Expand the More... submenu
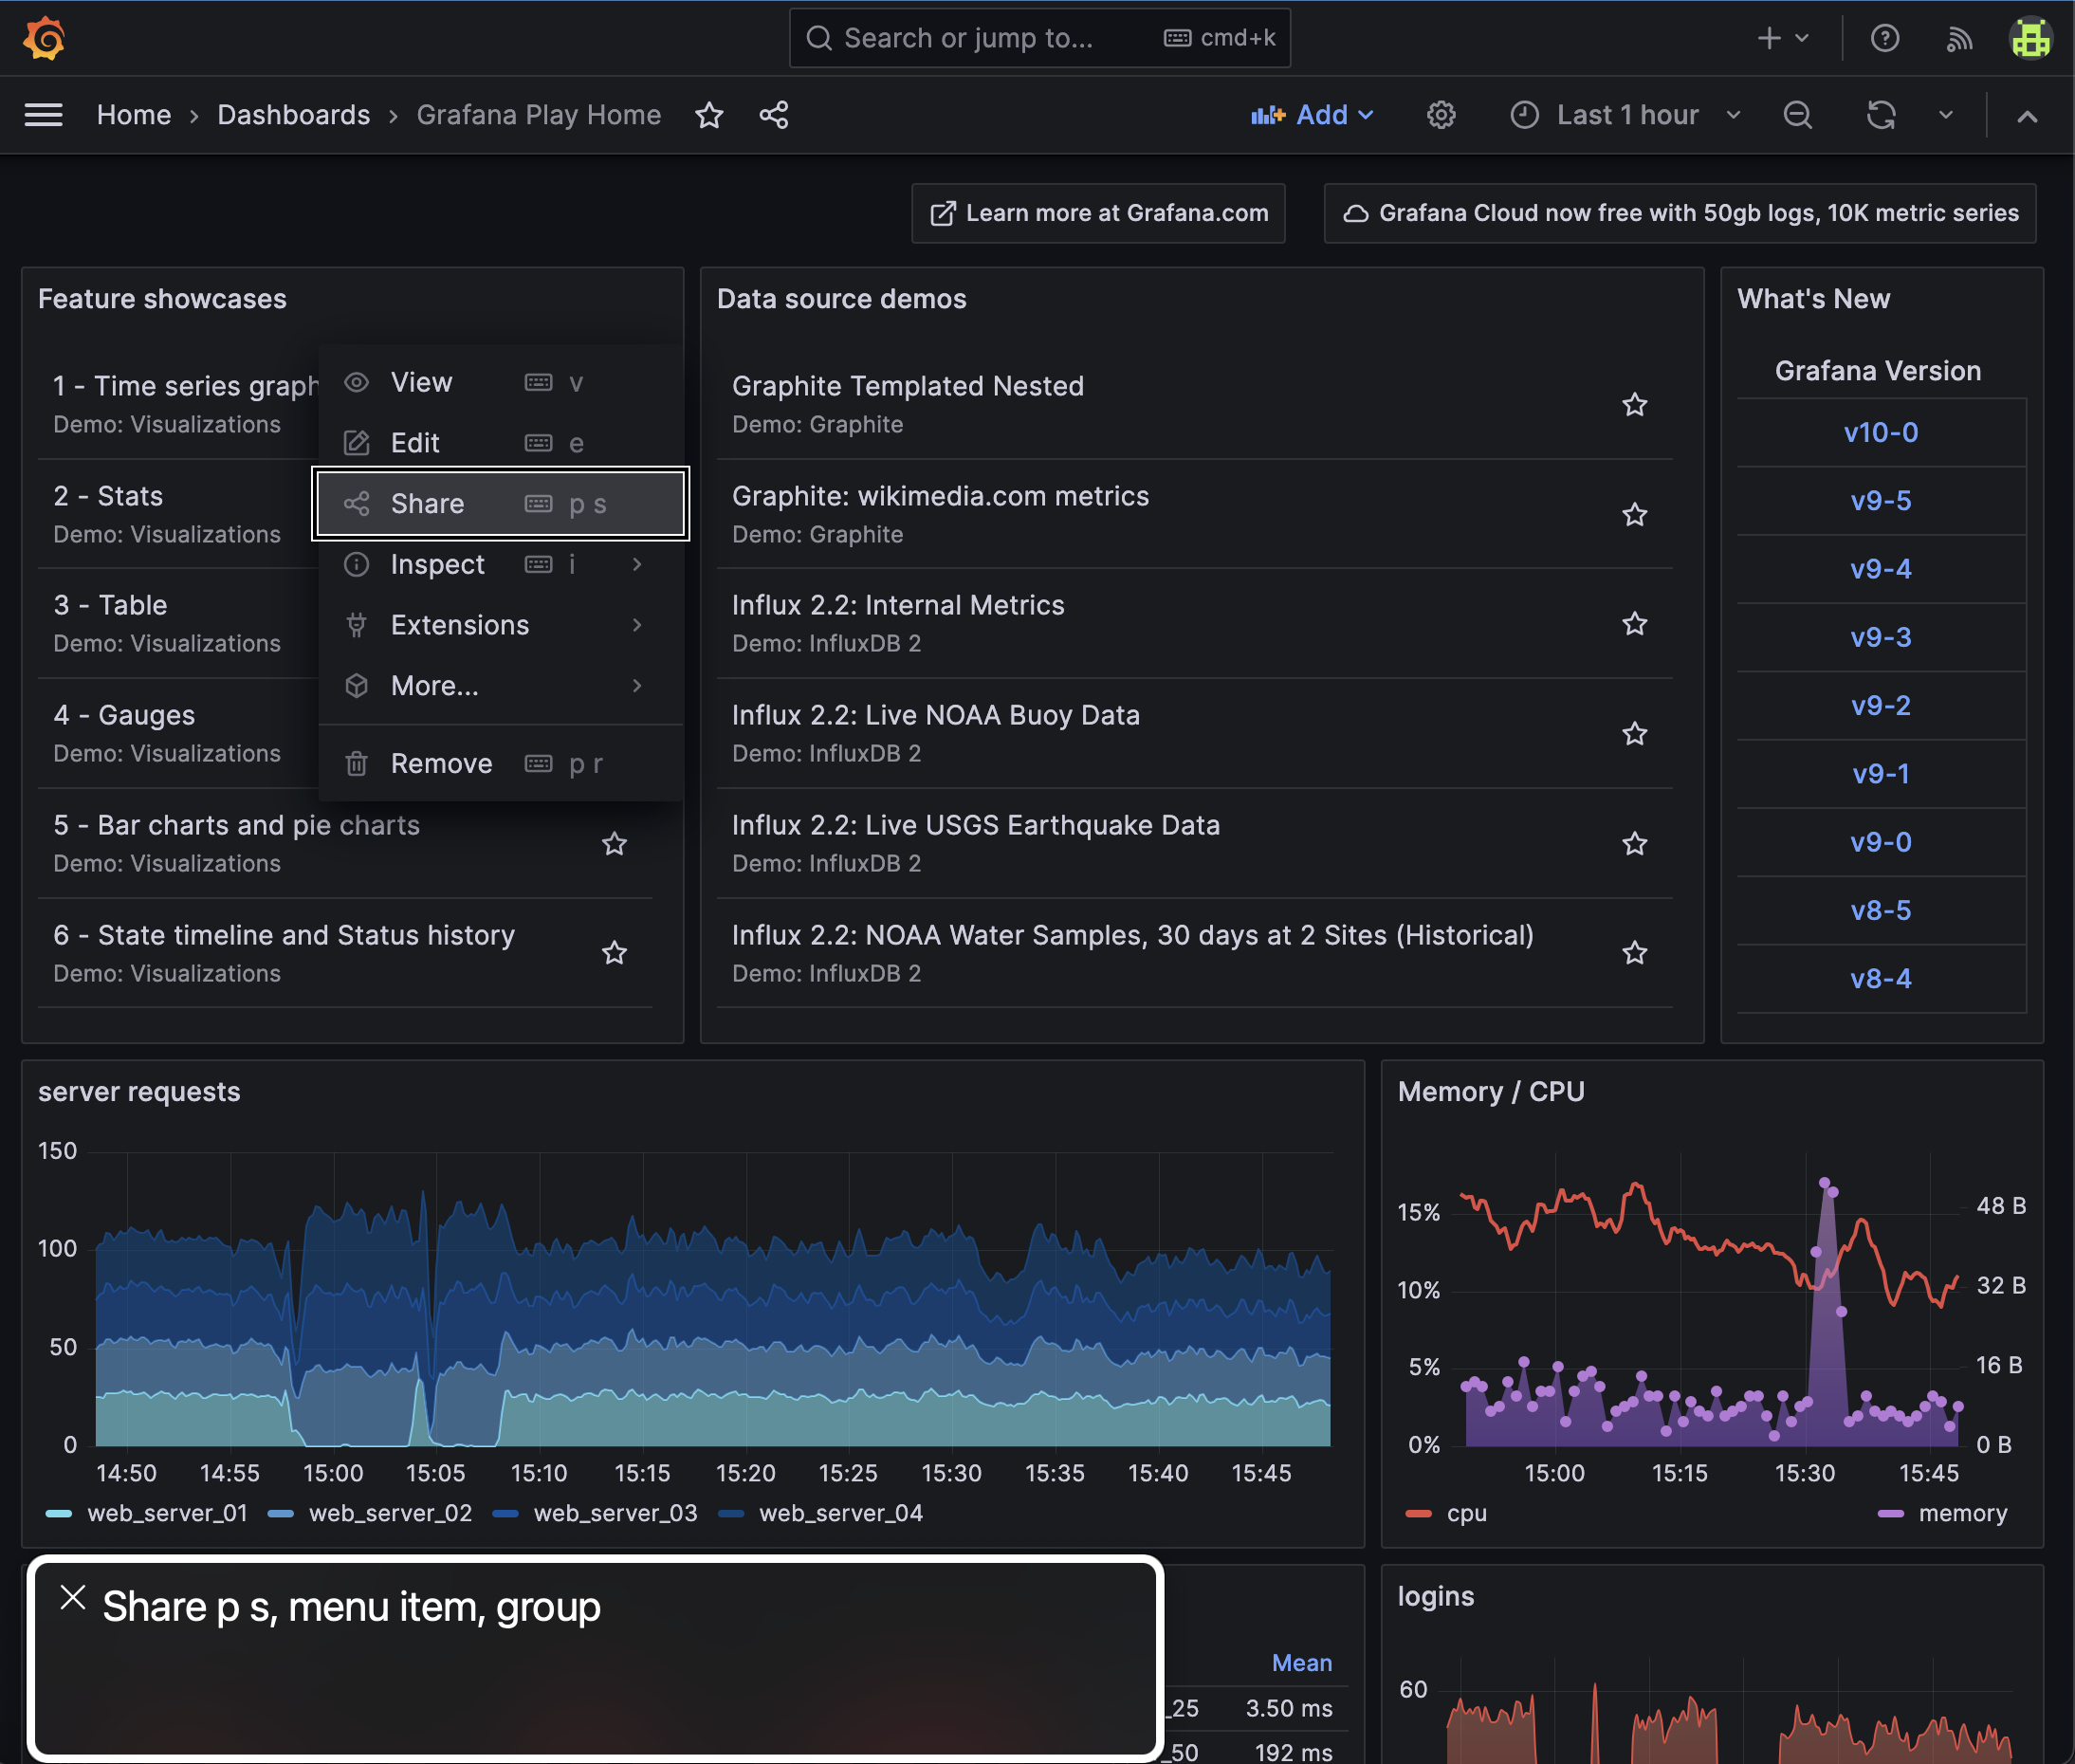This screenshot has height=1764, width=2075. pos(434,686)
